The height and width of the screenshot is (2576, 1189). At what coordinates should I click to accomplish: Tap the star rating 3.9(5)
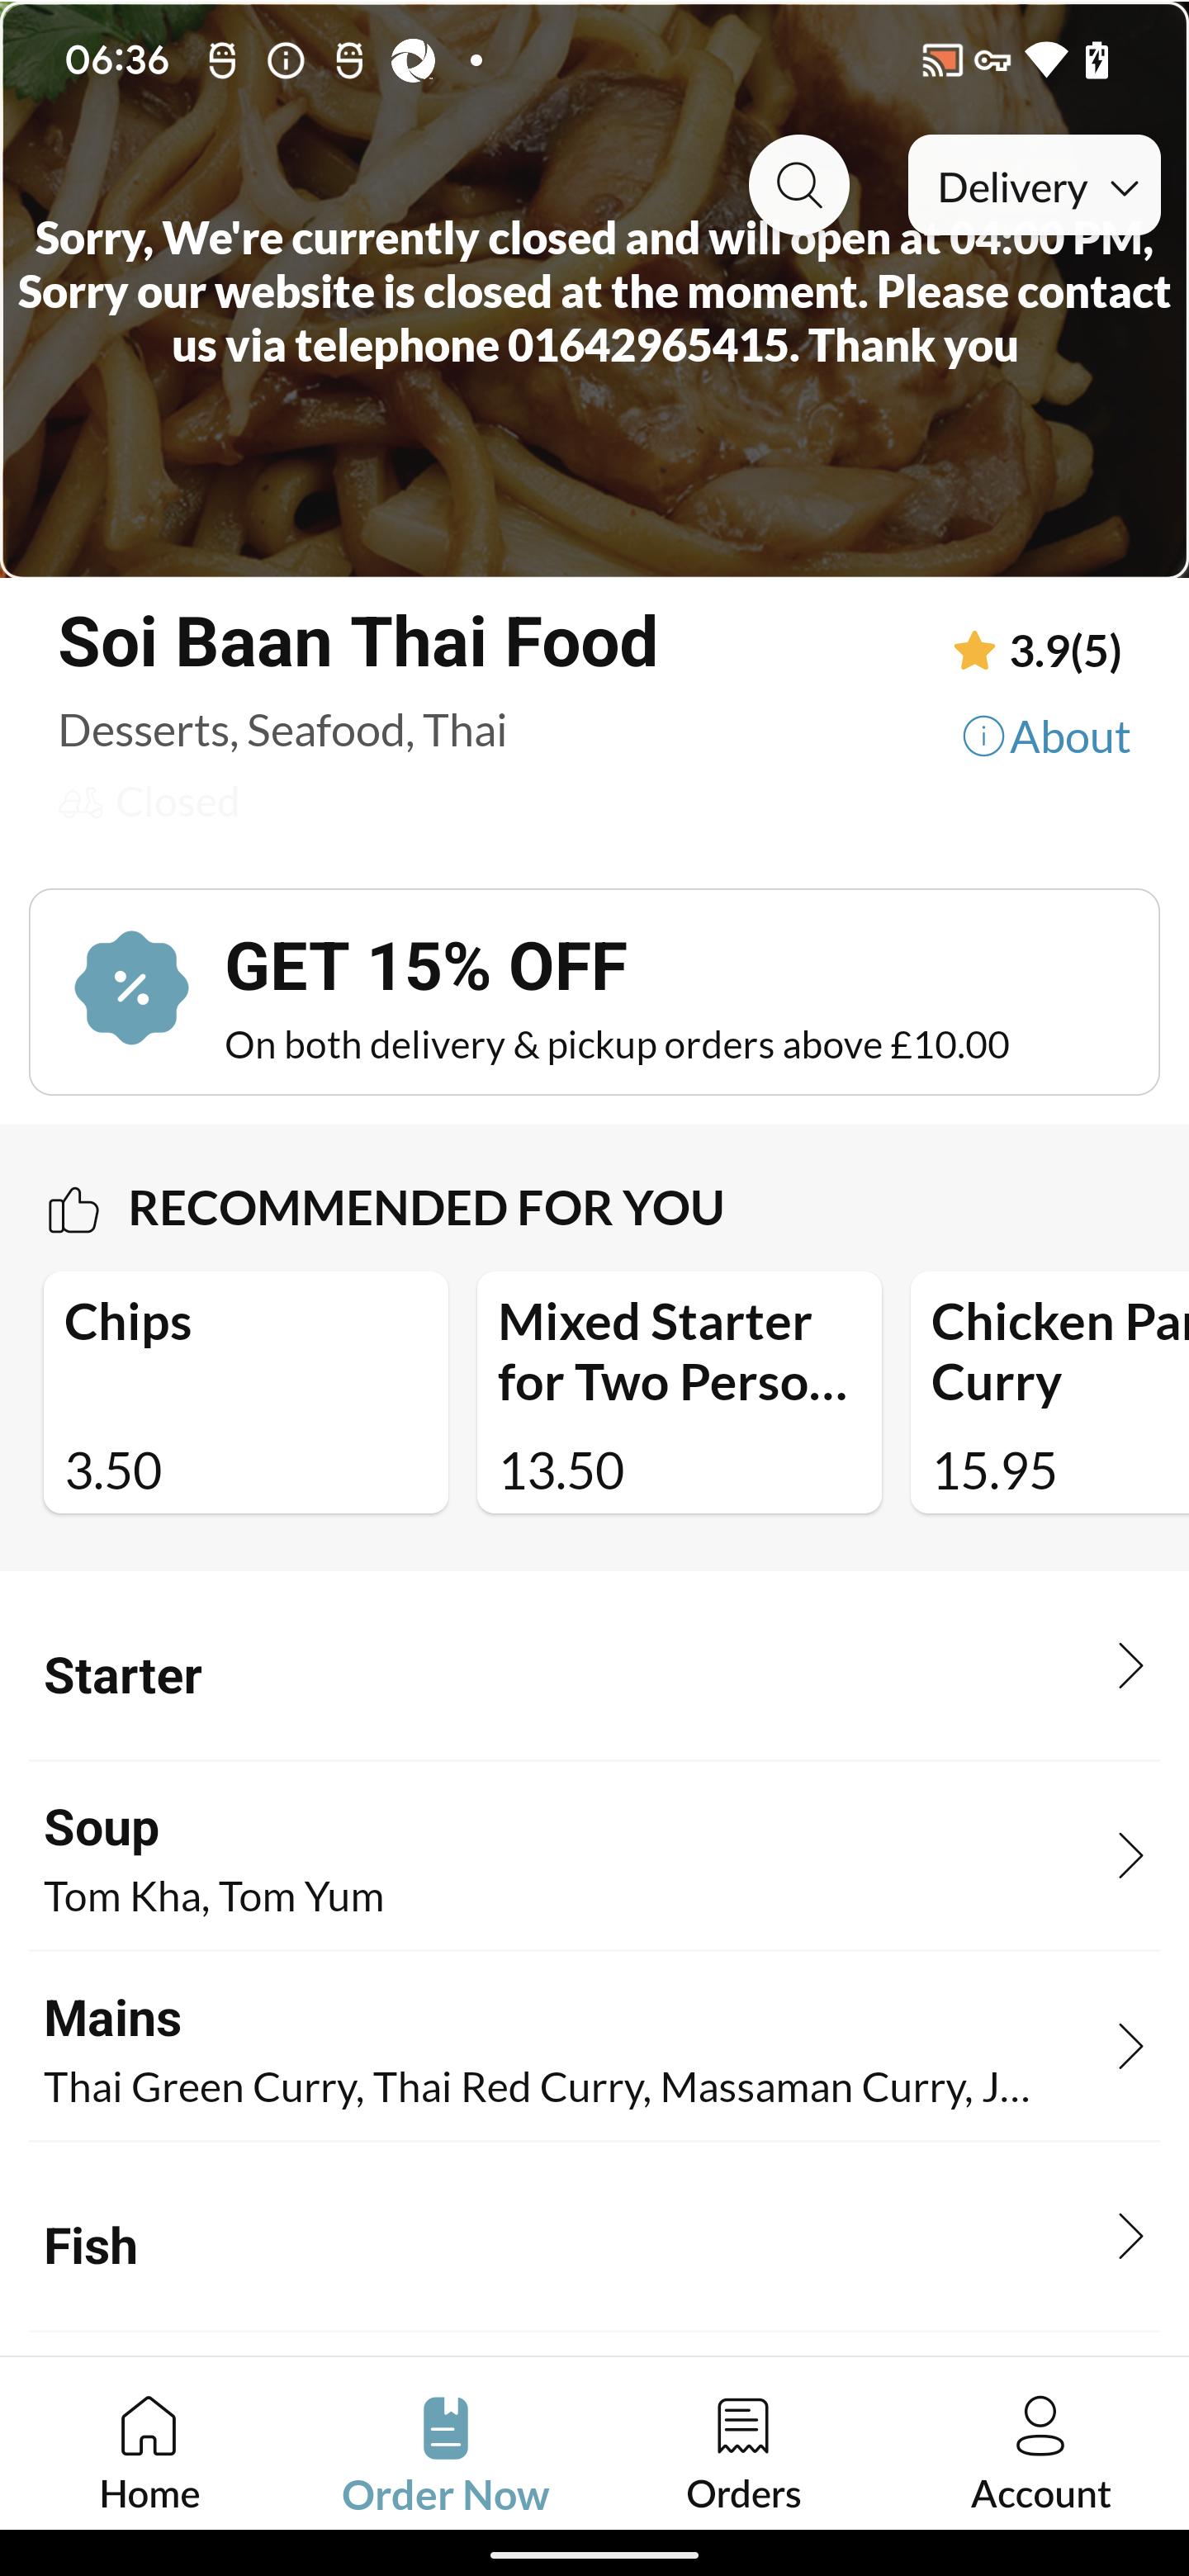point(1037,651)
